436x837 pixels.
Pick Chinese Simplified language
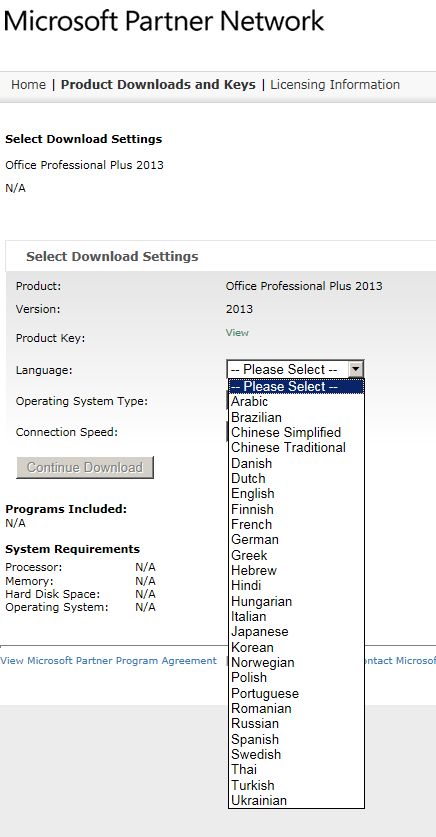click(296, 432)
